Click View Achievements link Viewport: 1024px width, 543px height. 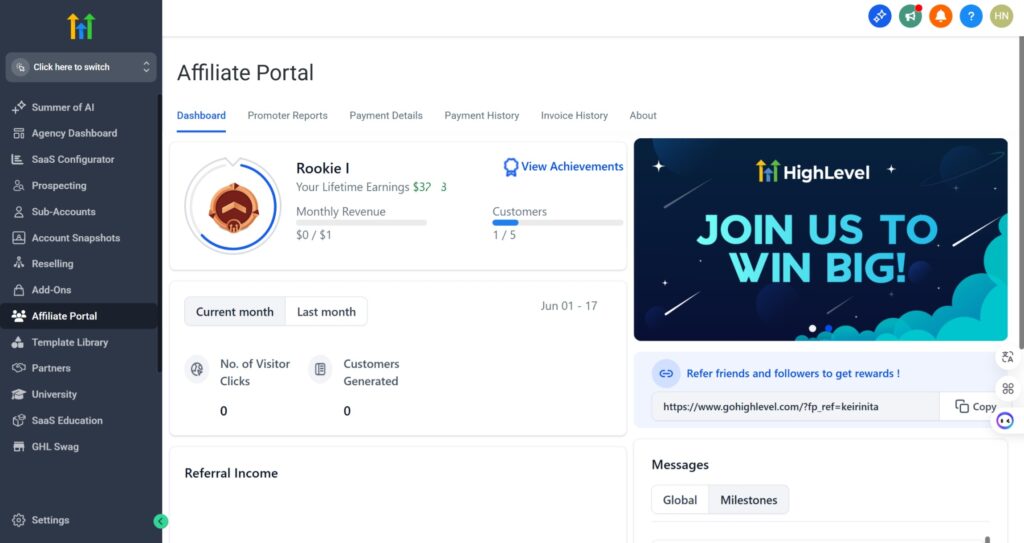tap(564, 167)
